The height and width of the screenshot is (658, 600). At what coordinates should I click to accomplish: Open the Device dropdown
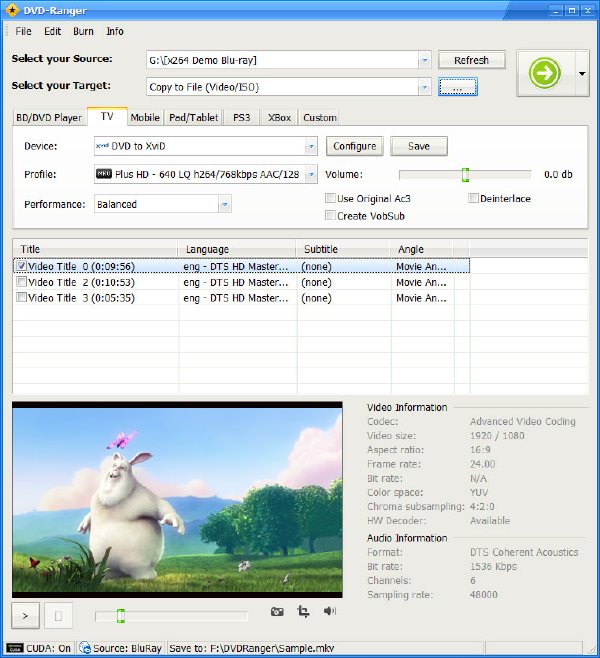311,146
